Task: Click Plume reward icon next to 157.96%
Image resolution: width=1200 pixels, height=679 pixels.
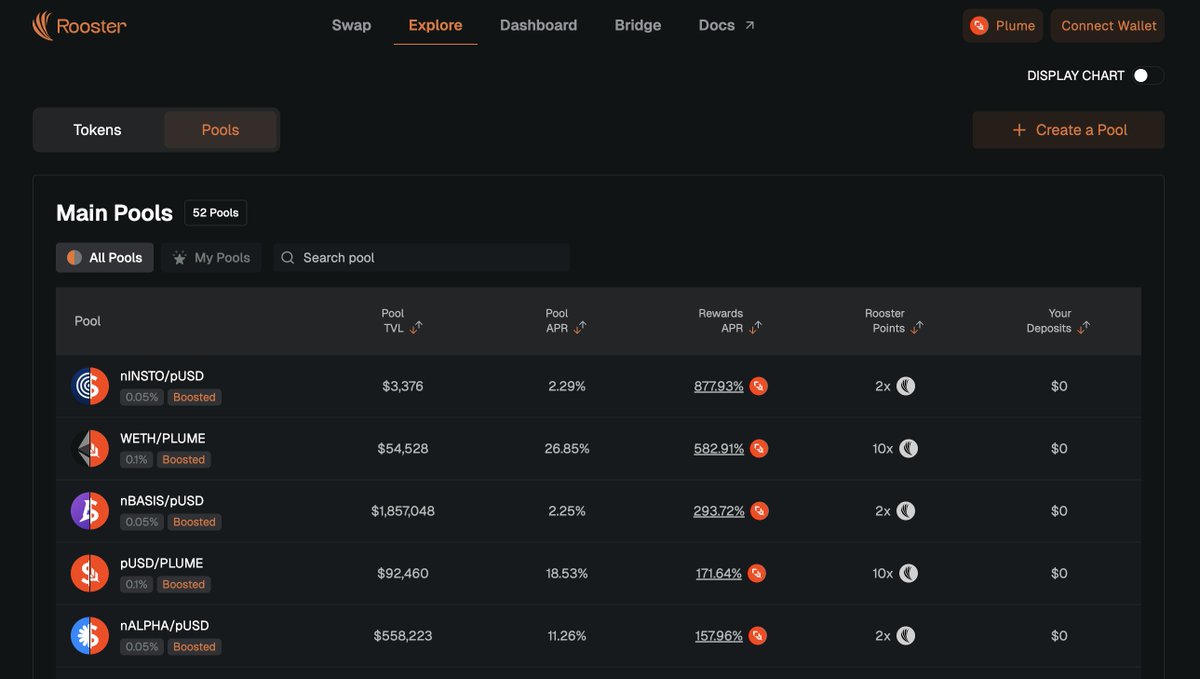Action: click(x=758, y=636)
